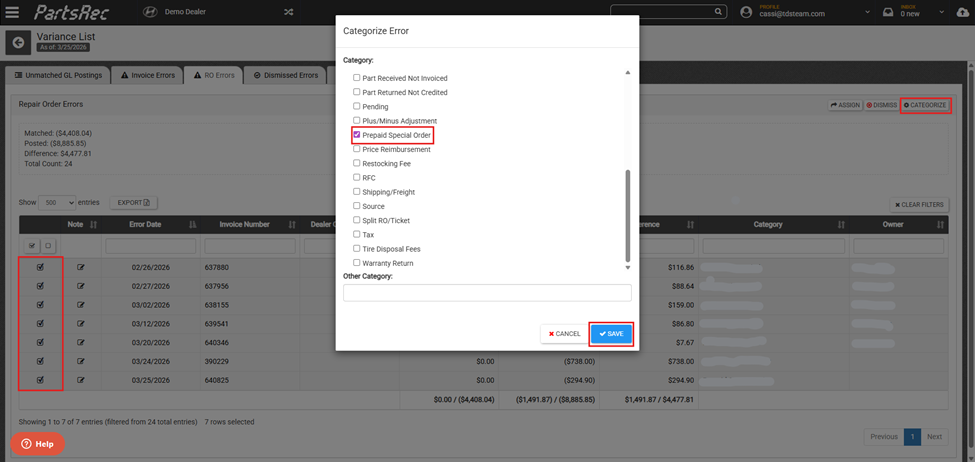The image size is (975, 462).
Task: Go back with the arrow button
Action: (x=18, y=42)
